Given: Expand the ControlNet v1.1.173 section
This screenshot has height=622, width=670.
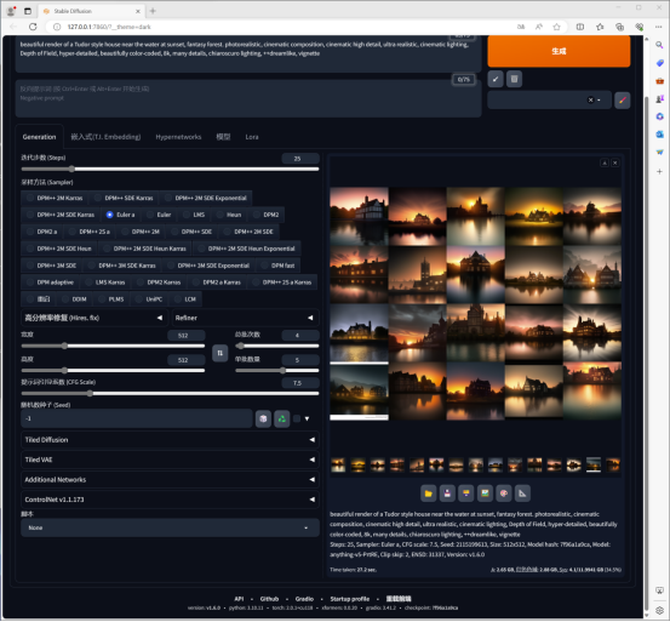Looking at the screenshot, I should tap(170, 499).
